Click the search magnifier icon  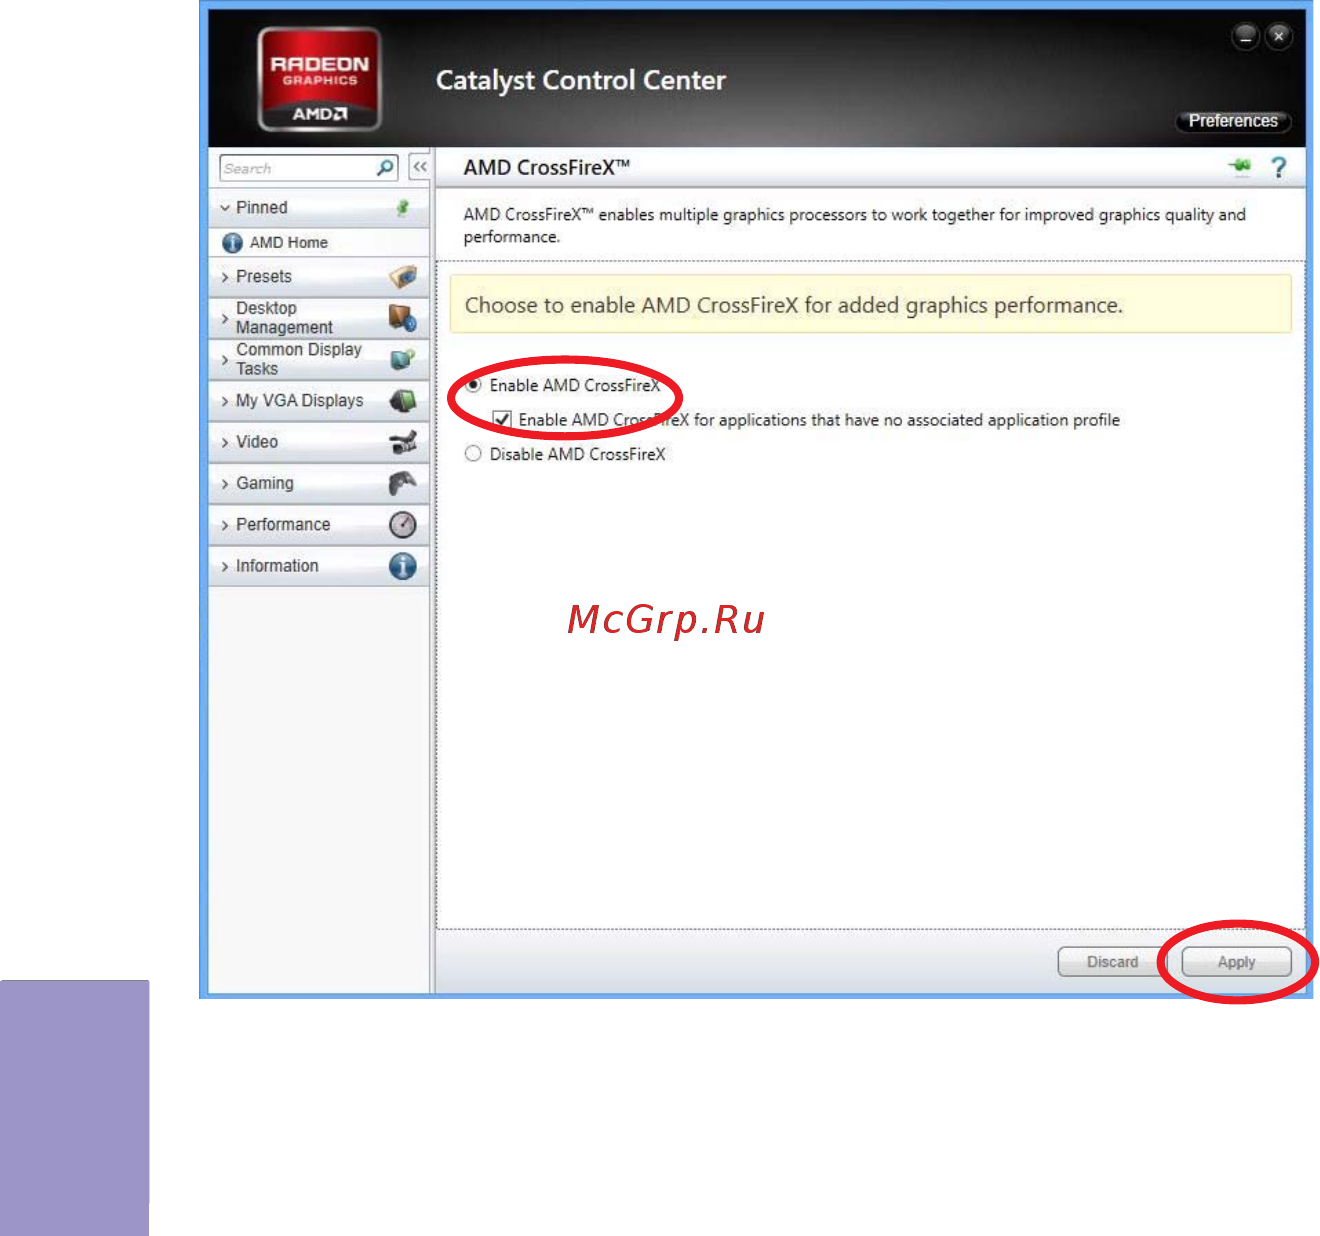point(385,167)
